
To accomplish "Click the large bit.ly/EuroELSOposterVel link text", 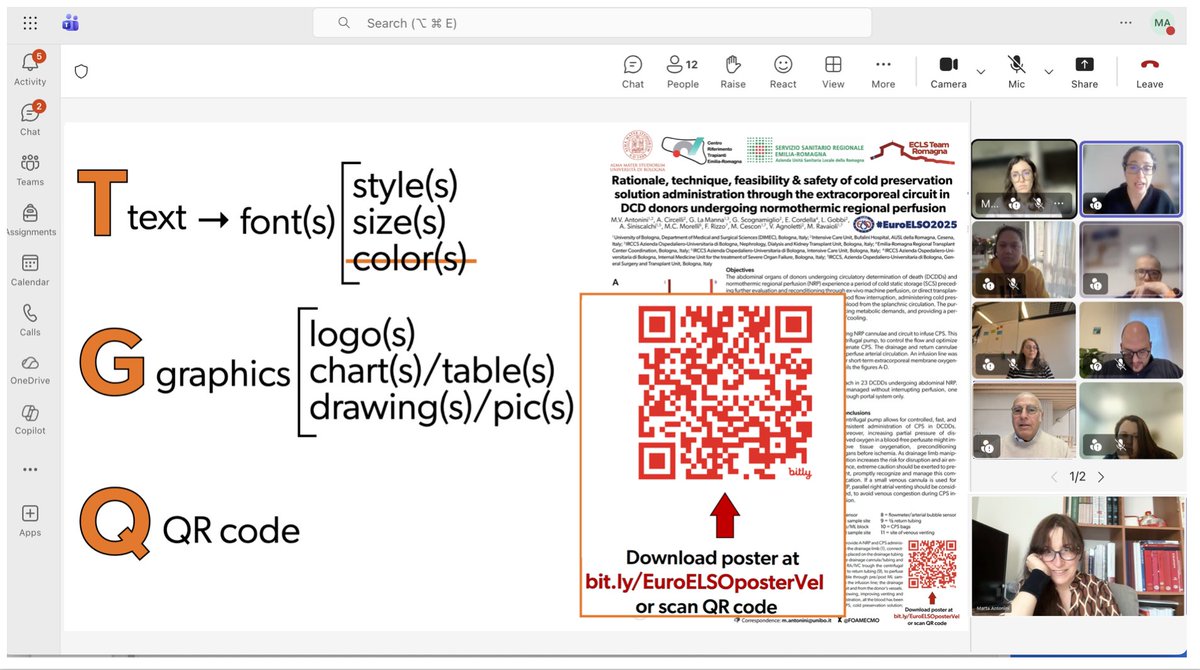I will [x=705, y=582].
